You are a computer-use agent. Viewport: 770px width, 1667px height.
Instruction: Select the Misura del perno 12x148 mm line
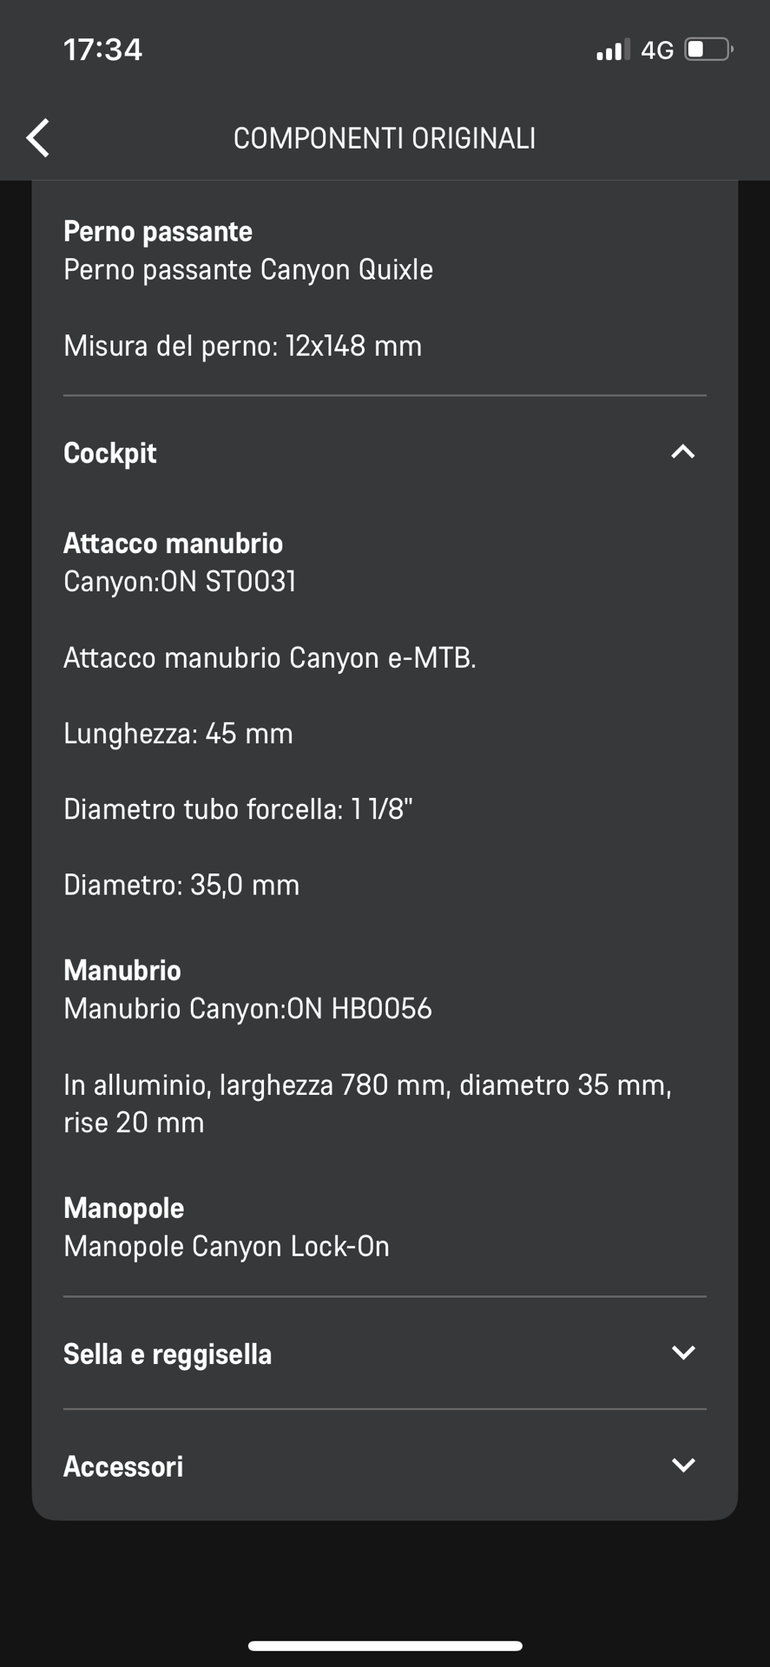click(242, 346)
